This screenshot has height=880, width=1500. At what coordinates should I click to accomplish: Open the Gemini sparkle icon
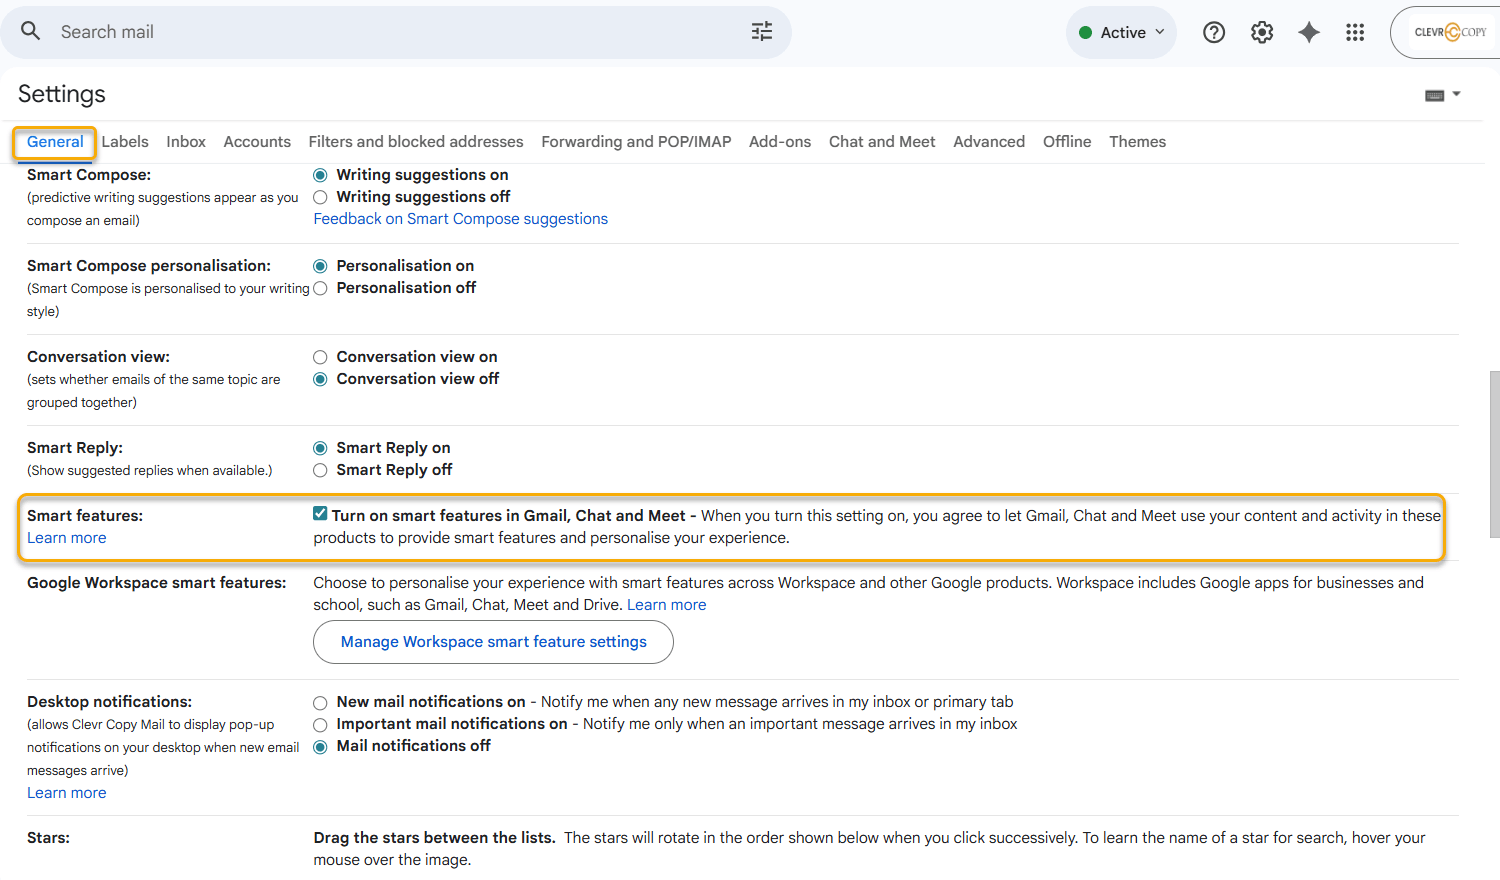tap(1308, 32)
